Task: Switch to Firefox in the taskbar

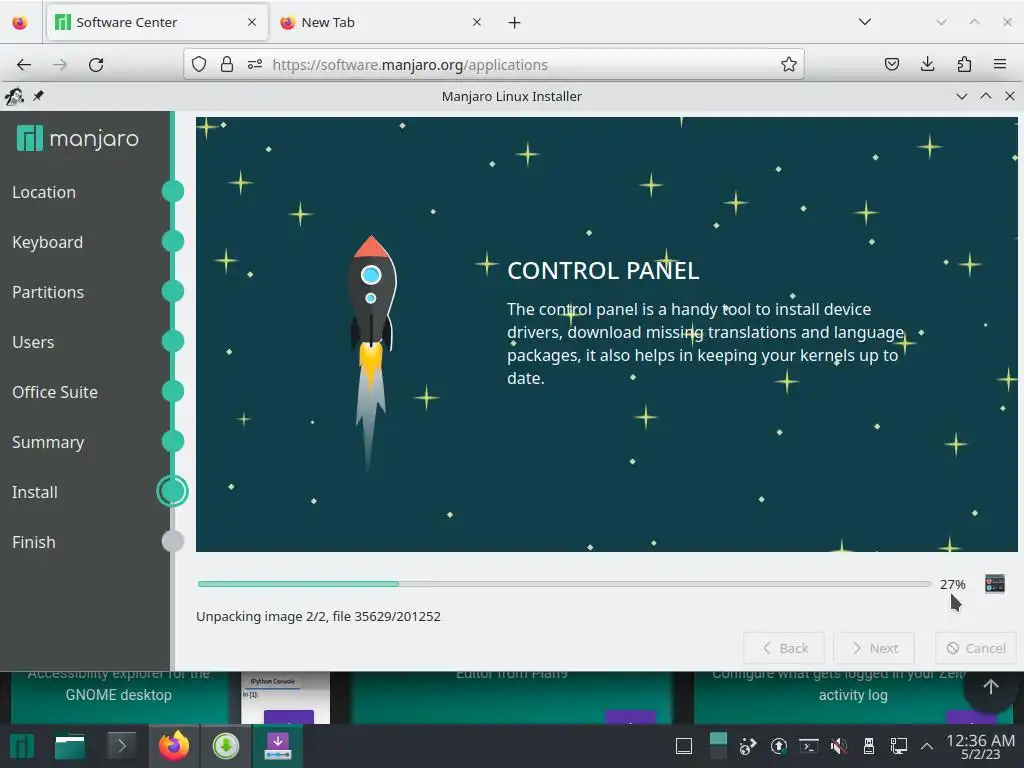Action: tap(174, 746)
